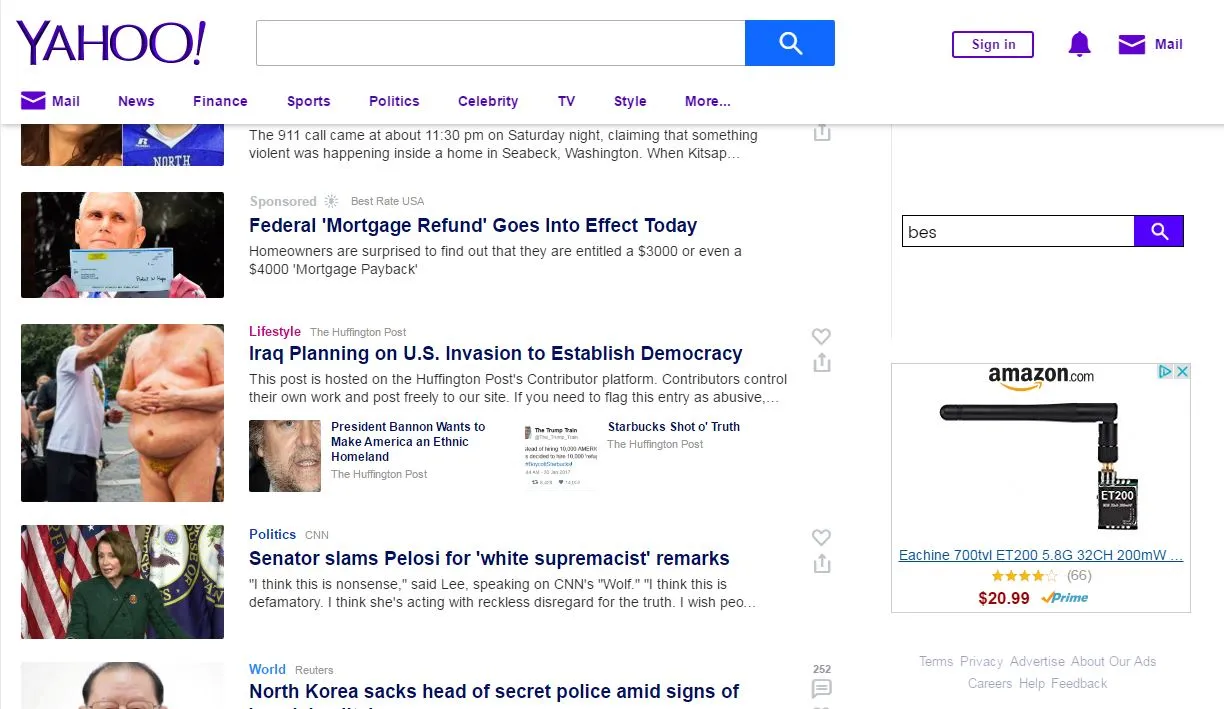Focus the main Yahoo search box

[x=500, y=43]
